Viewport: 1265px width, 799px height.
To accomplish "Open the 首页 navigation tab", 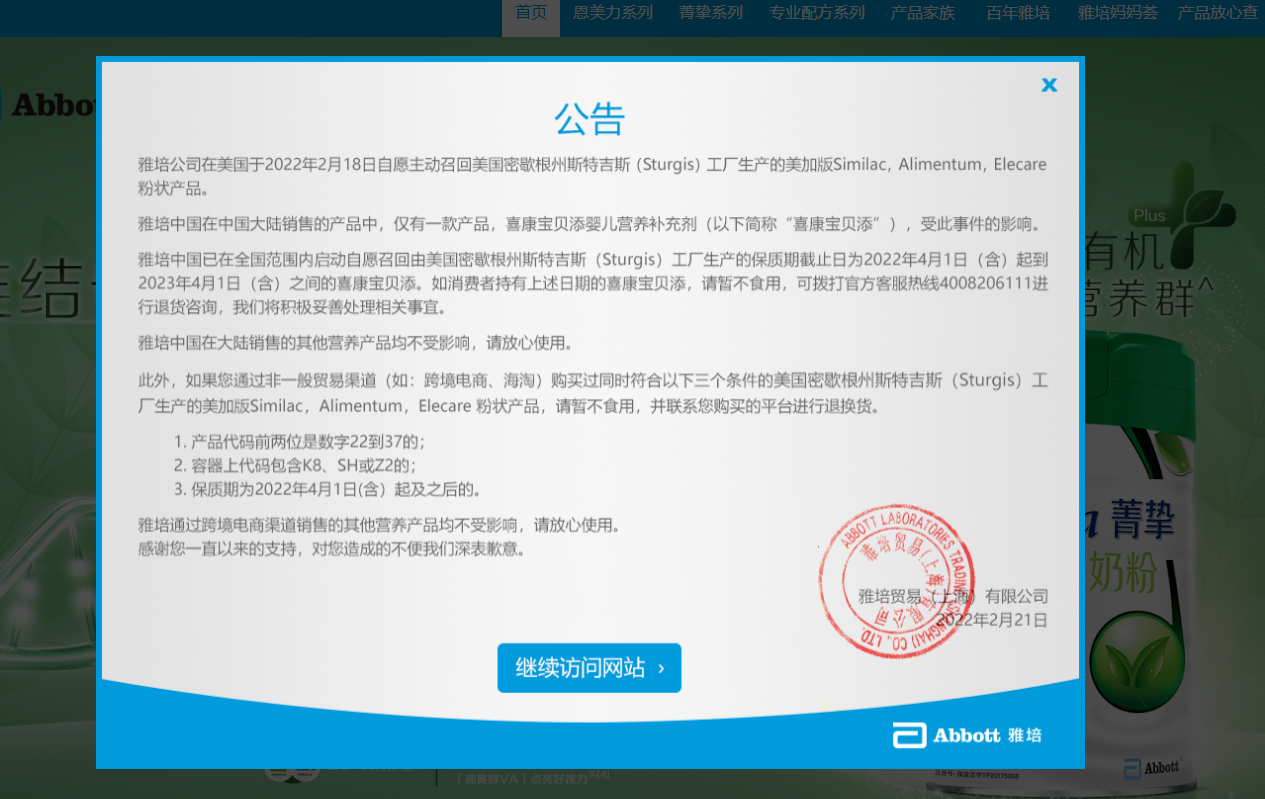I will [x=531, y=13].
